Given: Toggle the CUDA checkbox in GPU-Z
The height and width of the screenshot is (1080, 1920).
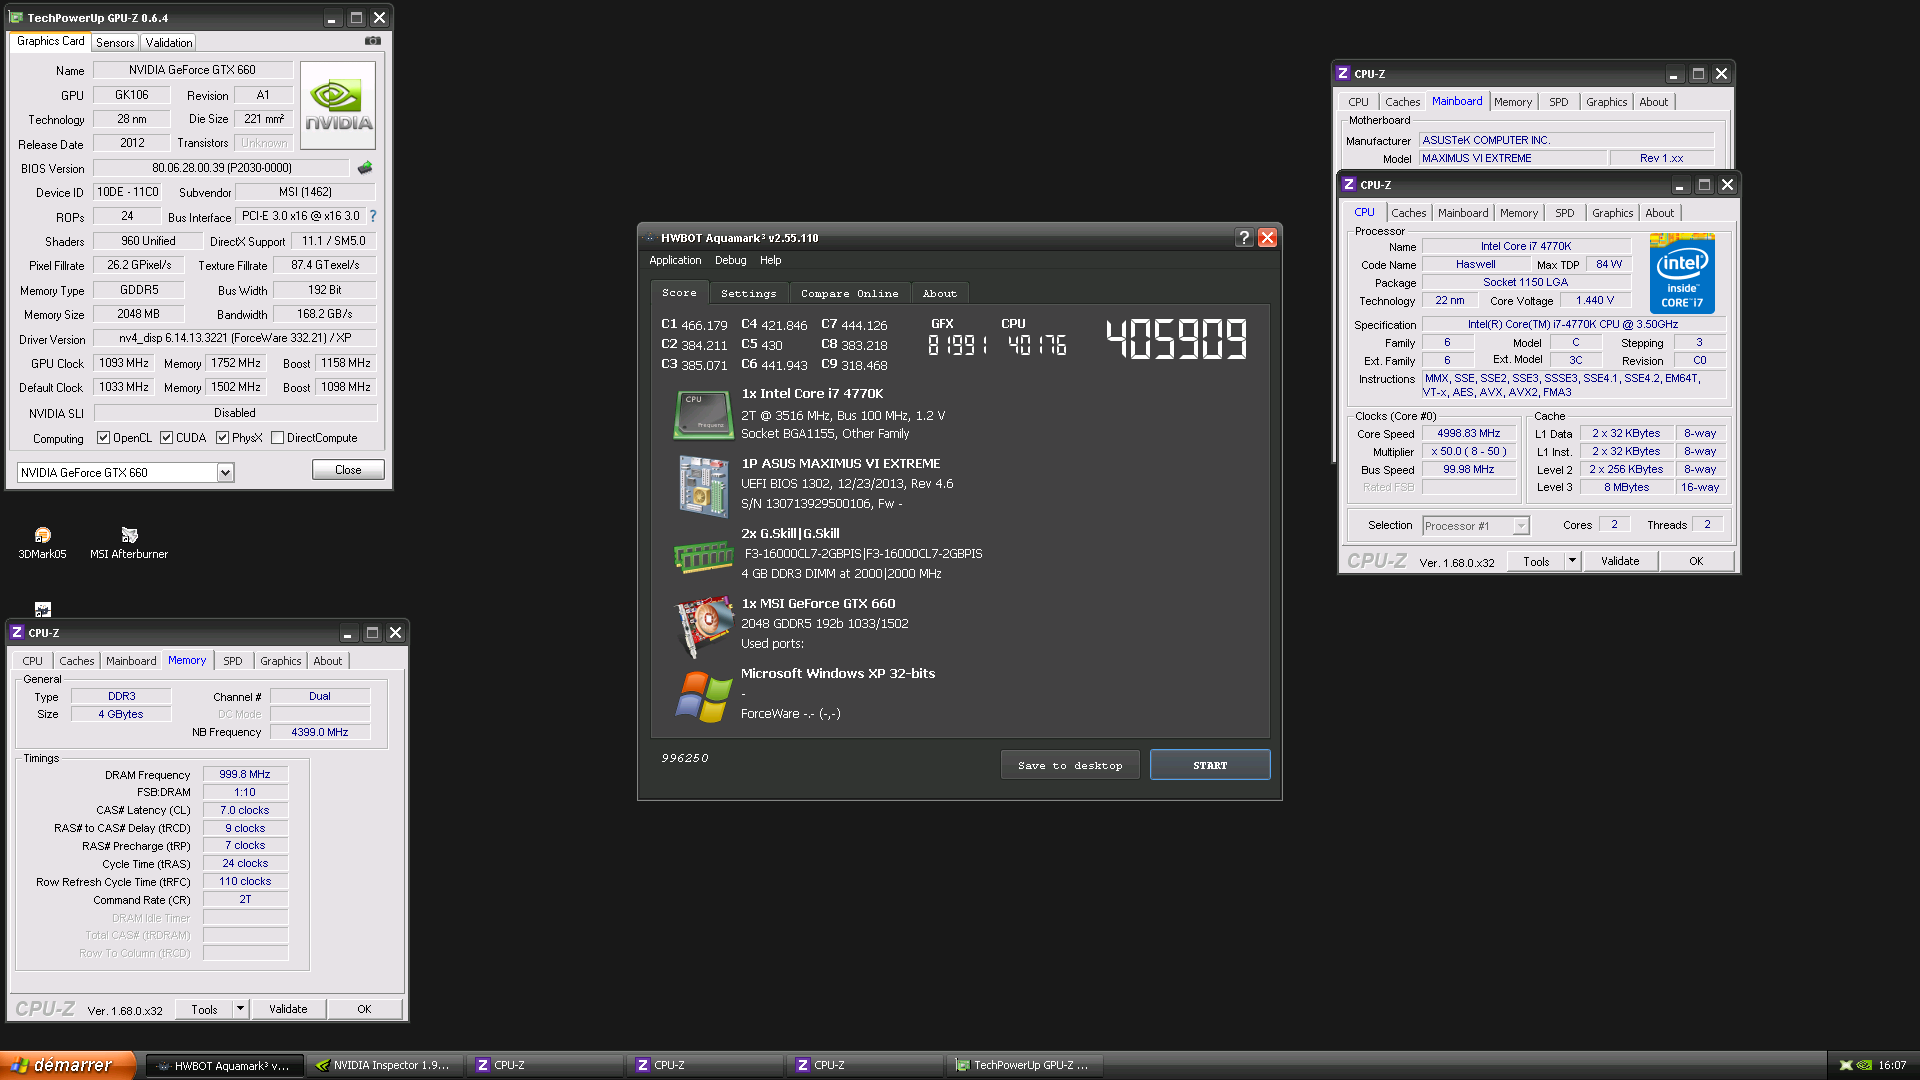Looking at the screenshot, I should tap(167, 438).
